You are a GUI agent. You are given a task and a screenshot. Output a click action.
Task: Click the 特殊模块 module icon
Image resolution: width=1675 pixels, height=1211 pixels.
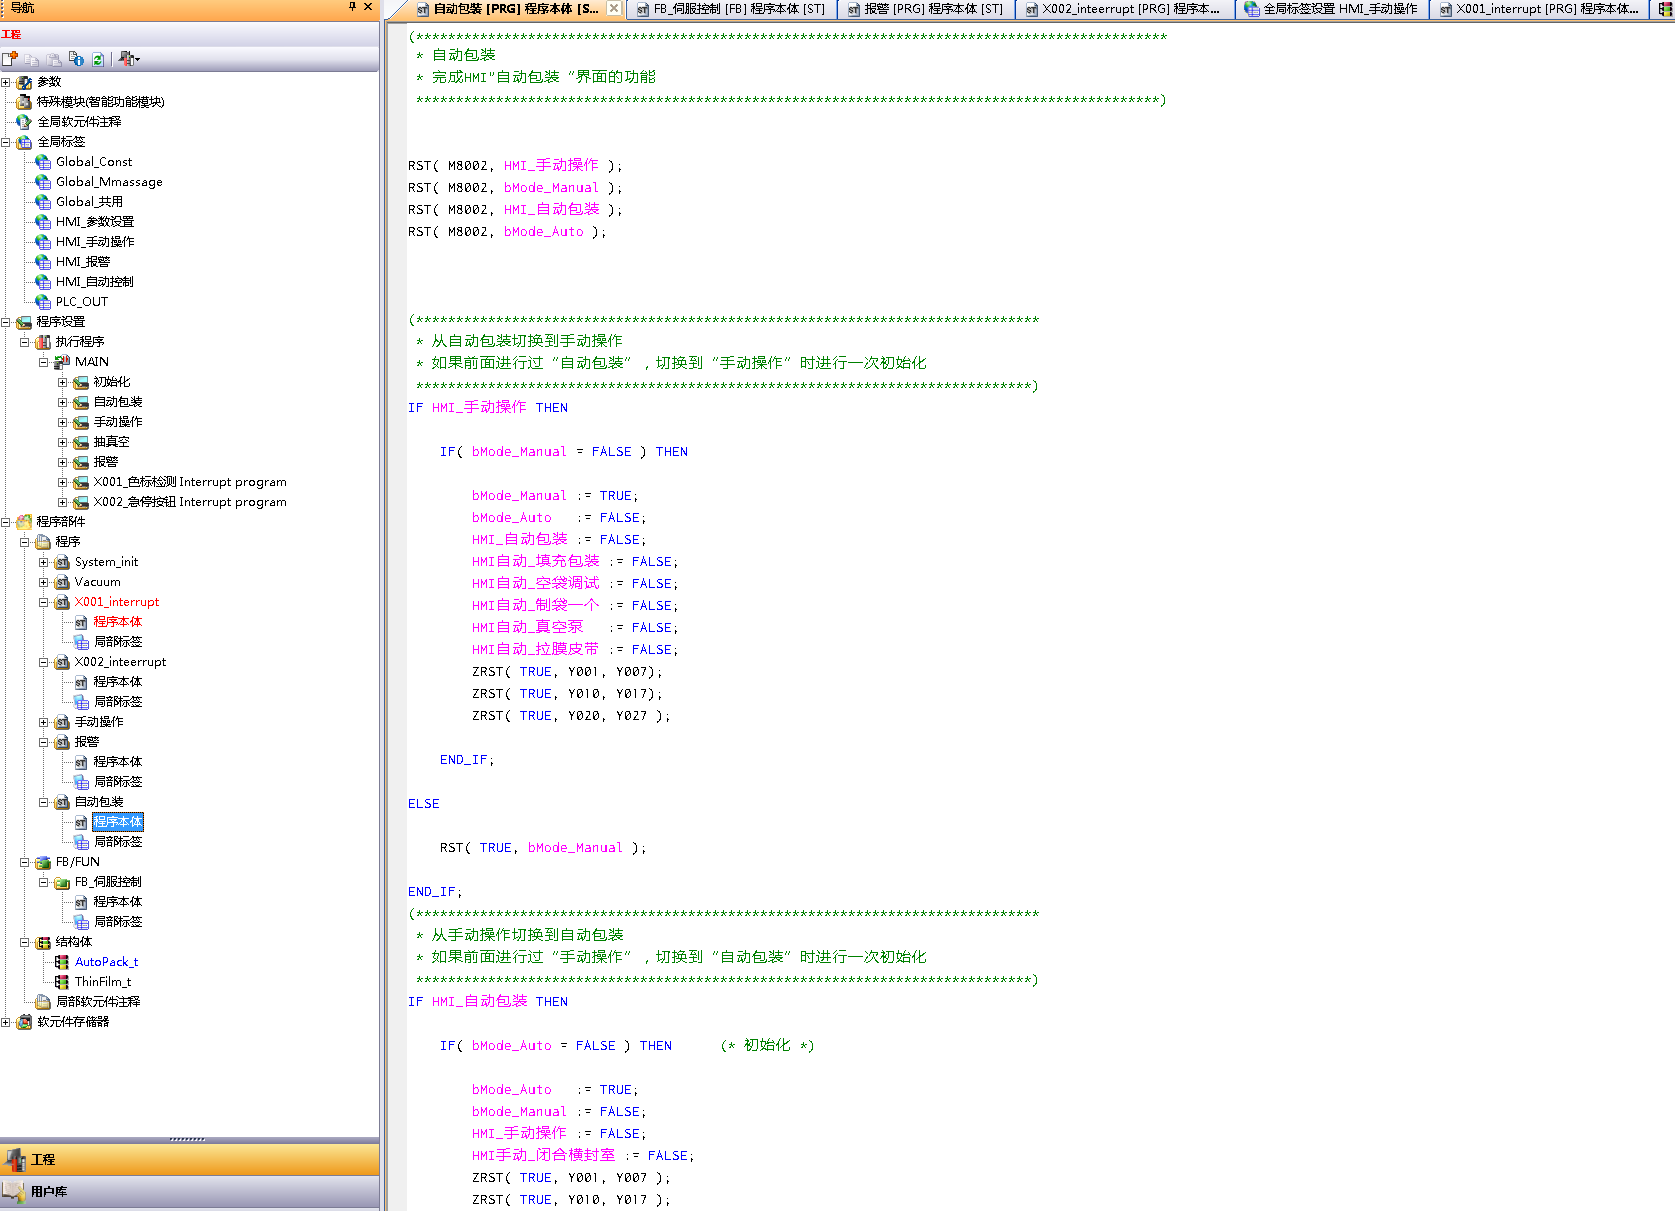24,102
